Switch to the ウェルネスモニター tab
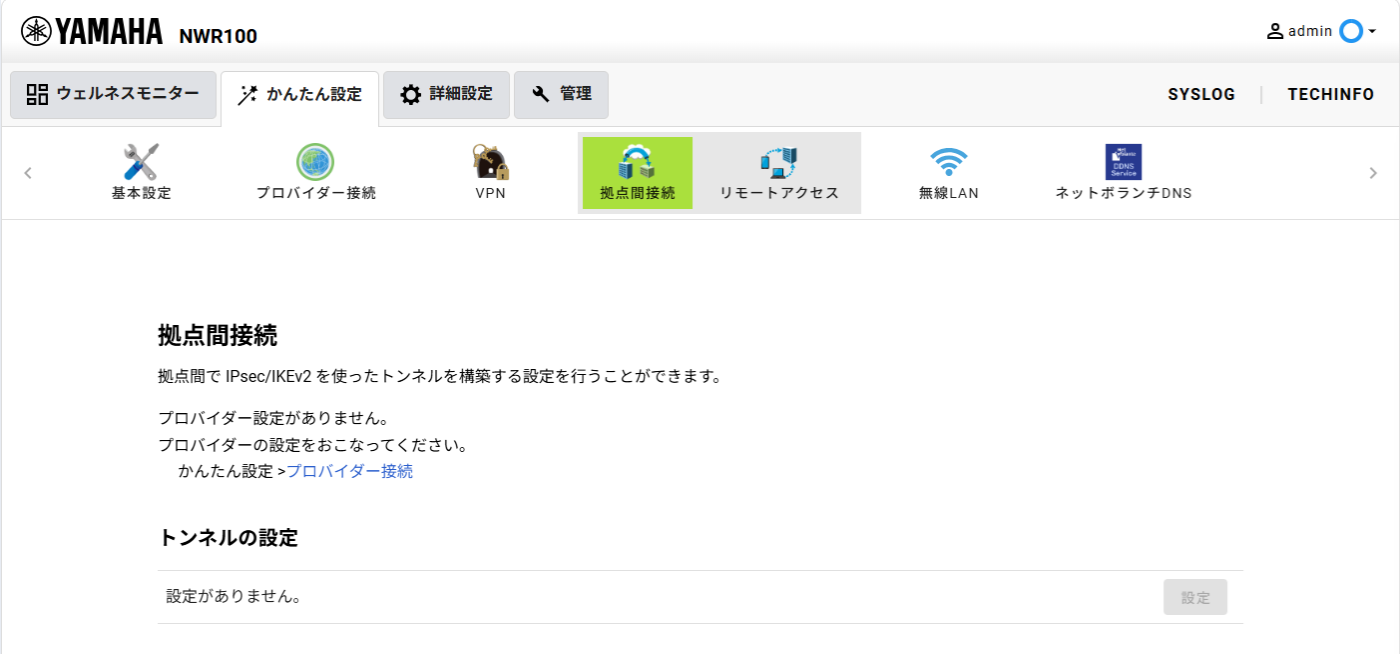Screen dimensions: 1400x654 pos(113,95)
